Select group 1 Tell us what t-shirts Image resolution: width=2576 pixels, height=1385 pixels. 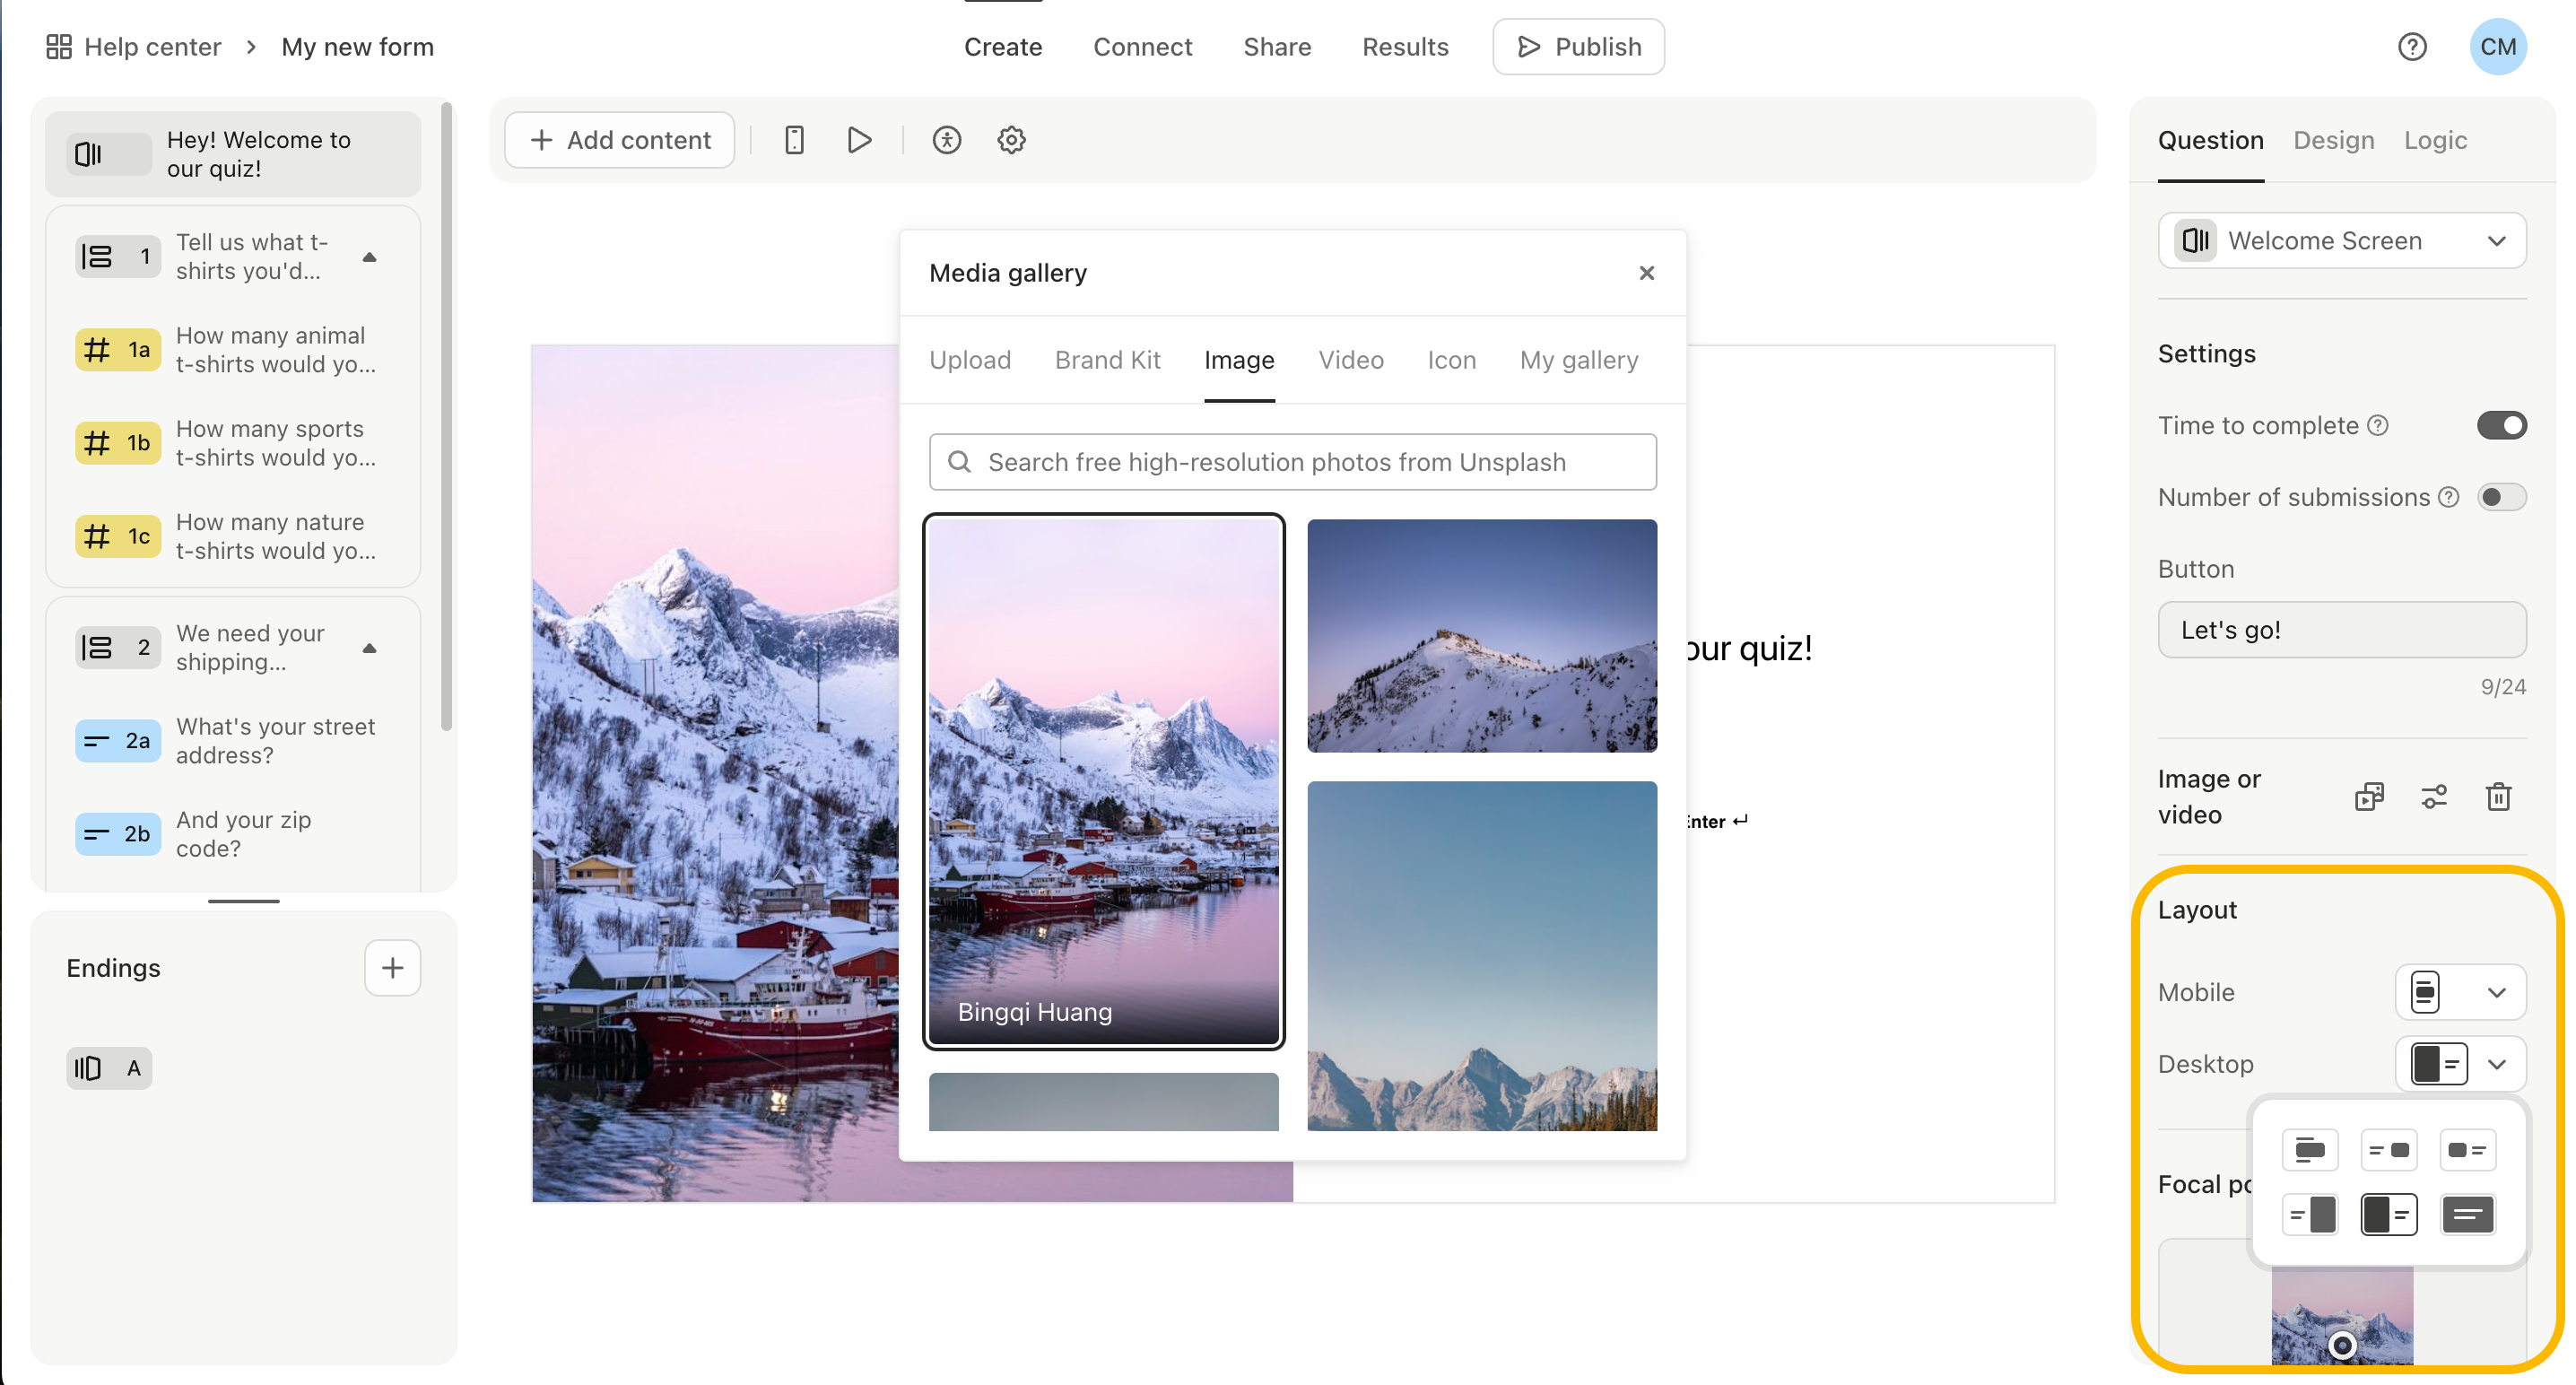233,257
